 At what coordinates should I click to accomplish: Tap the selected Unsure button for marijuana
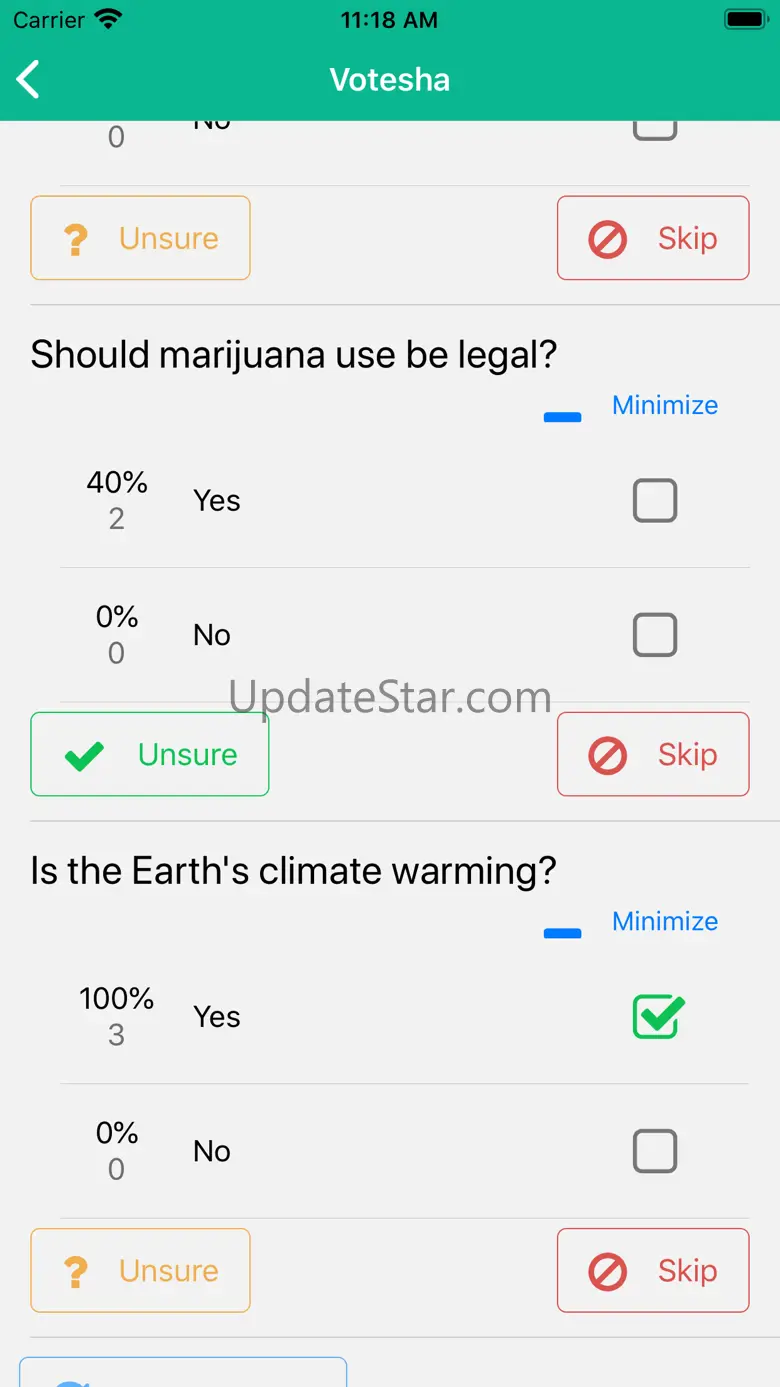click(x=150, y=754)
